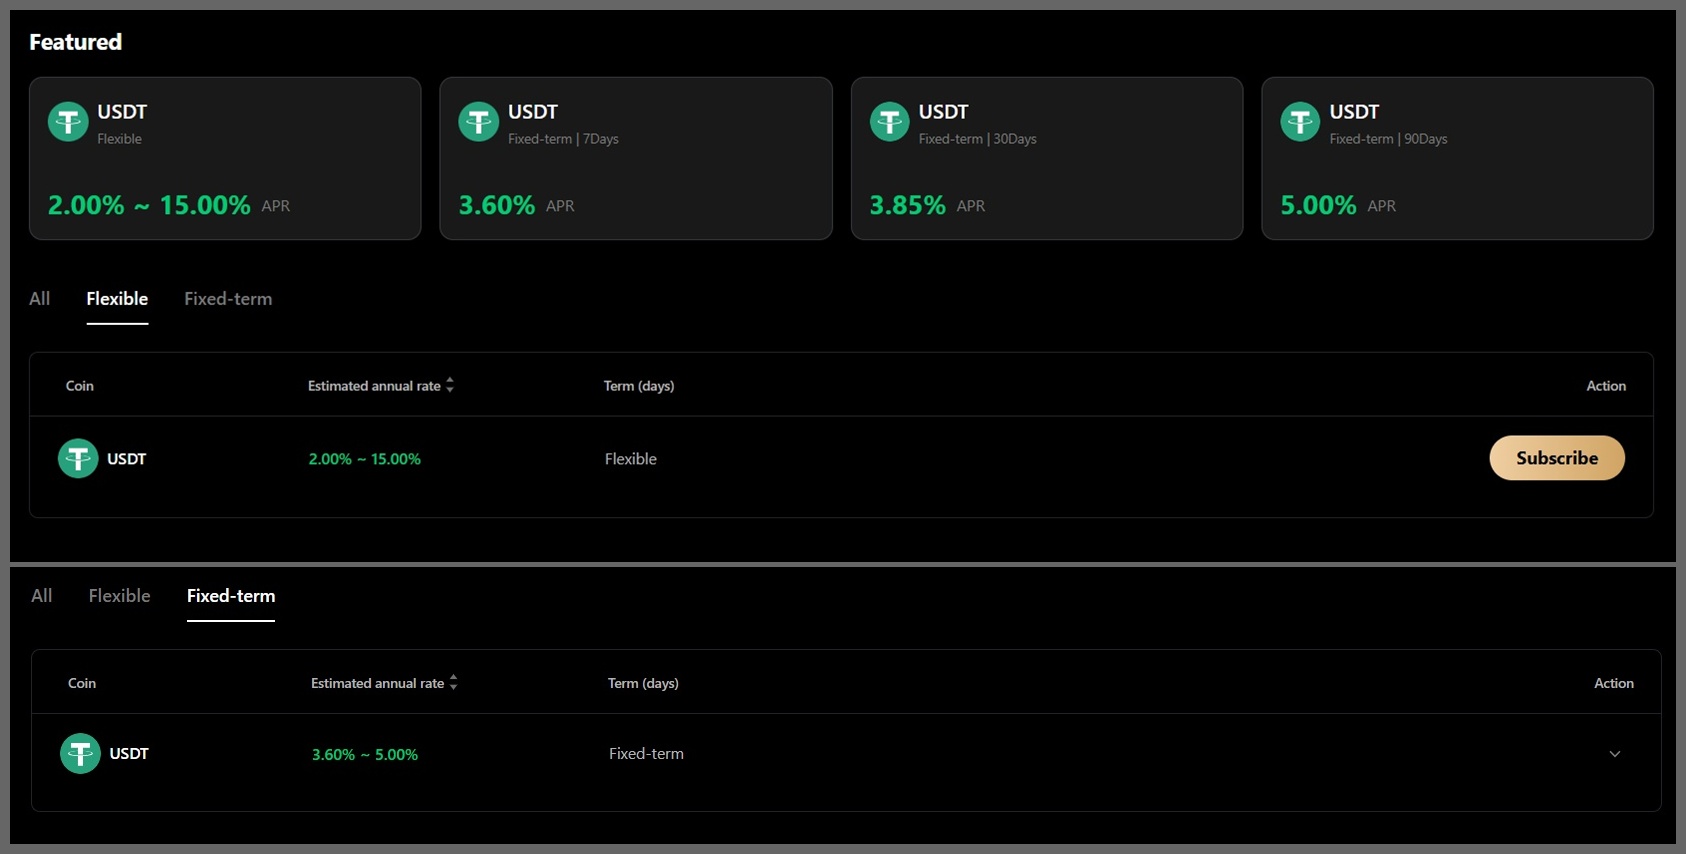Click 'Coin' column header in lower table

coord(82,683)
